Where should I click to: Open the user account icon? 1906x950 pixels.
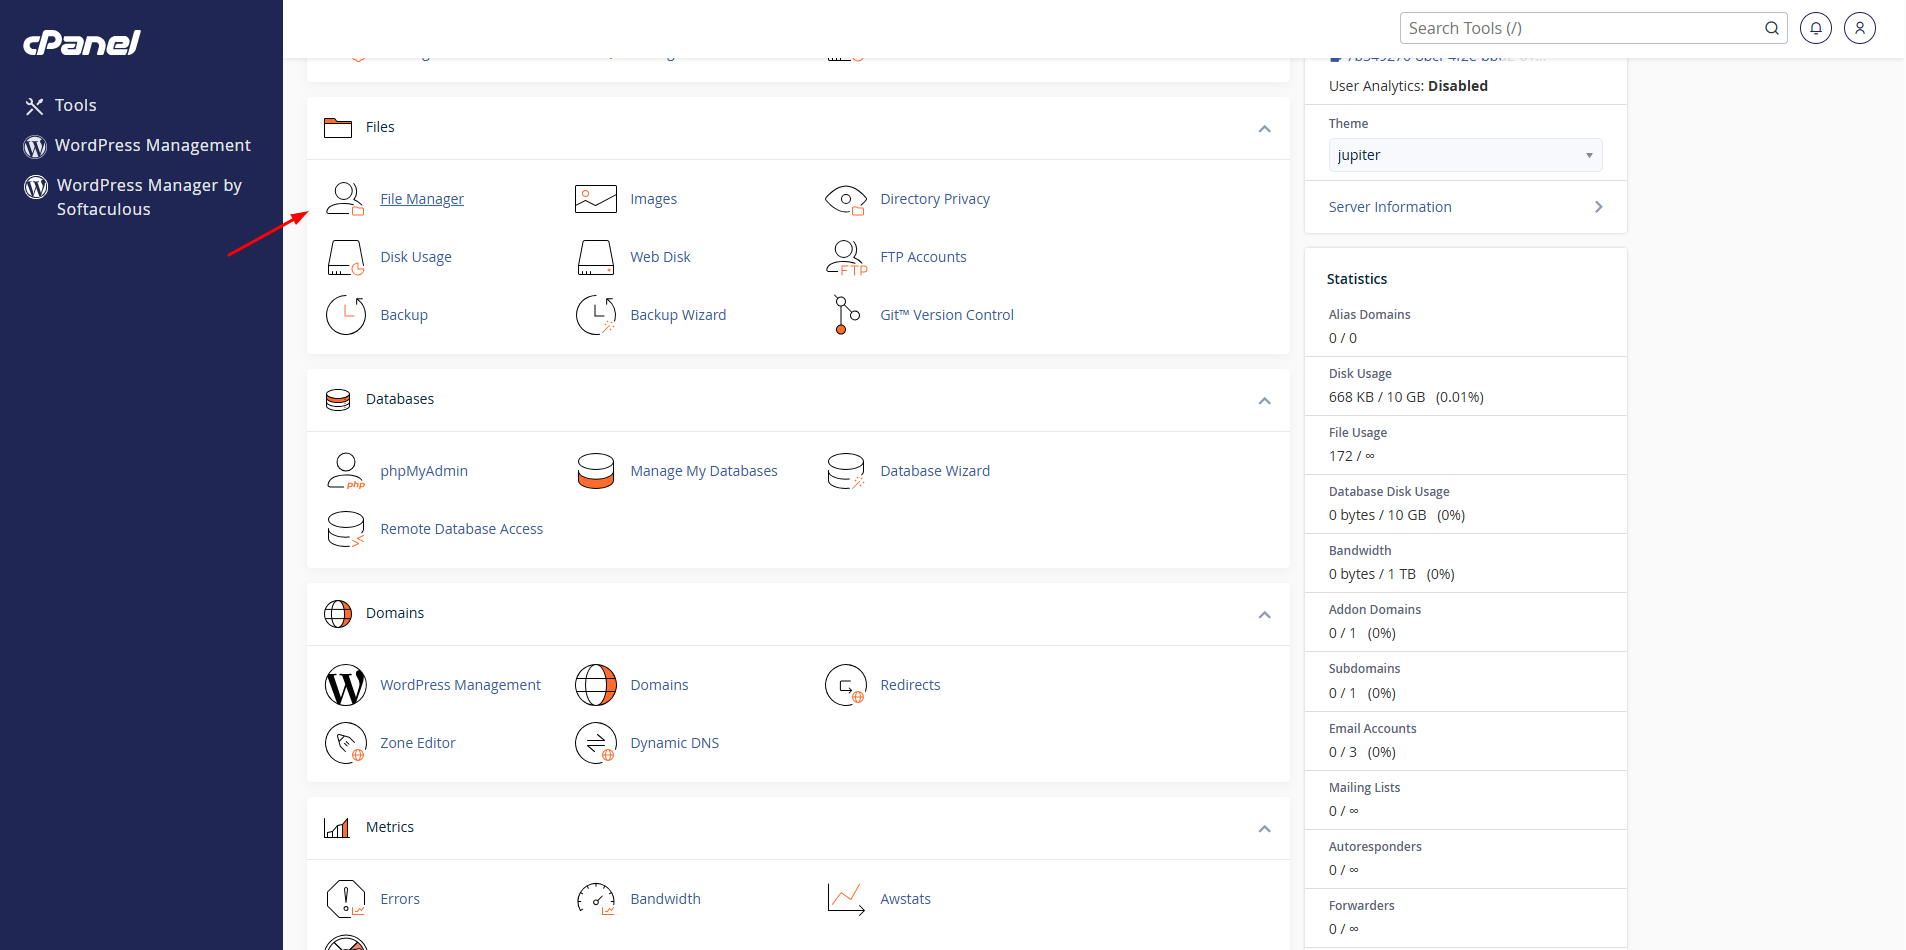1860,28
